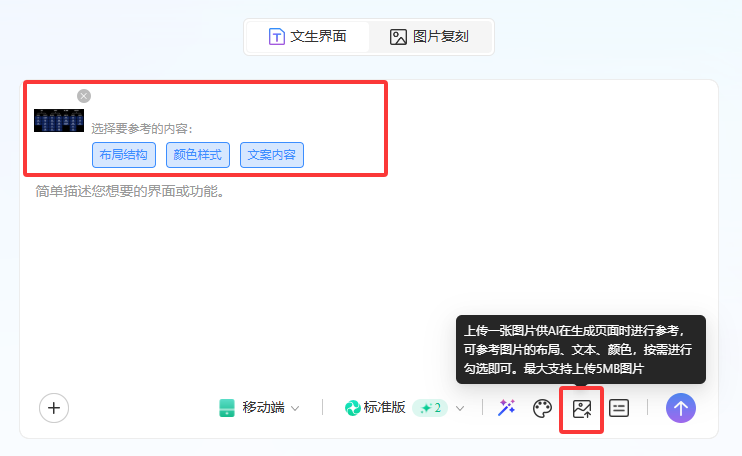Switch to the 文生界面 tab
Image resolution: width=742 pixels, height=456 pixels.
(308, 37)
